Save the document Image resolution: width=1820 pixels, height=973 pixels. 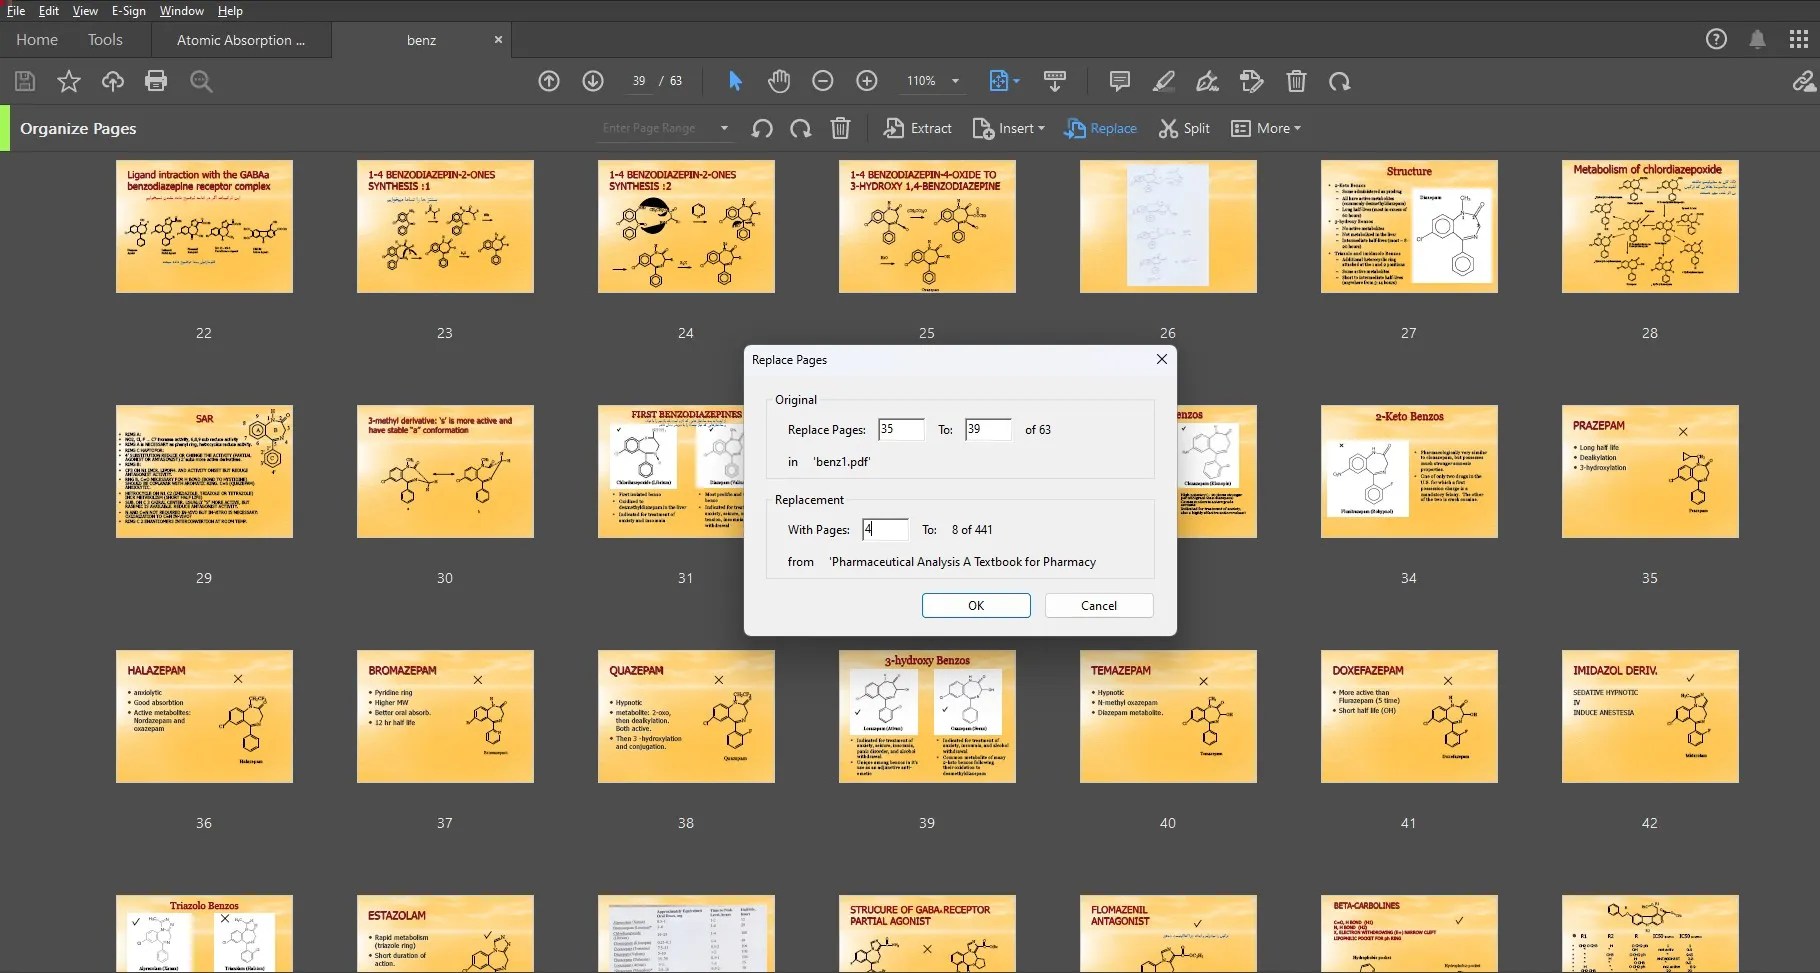click(24, 81)
